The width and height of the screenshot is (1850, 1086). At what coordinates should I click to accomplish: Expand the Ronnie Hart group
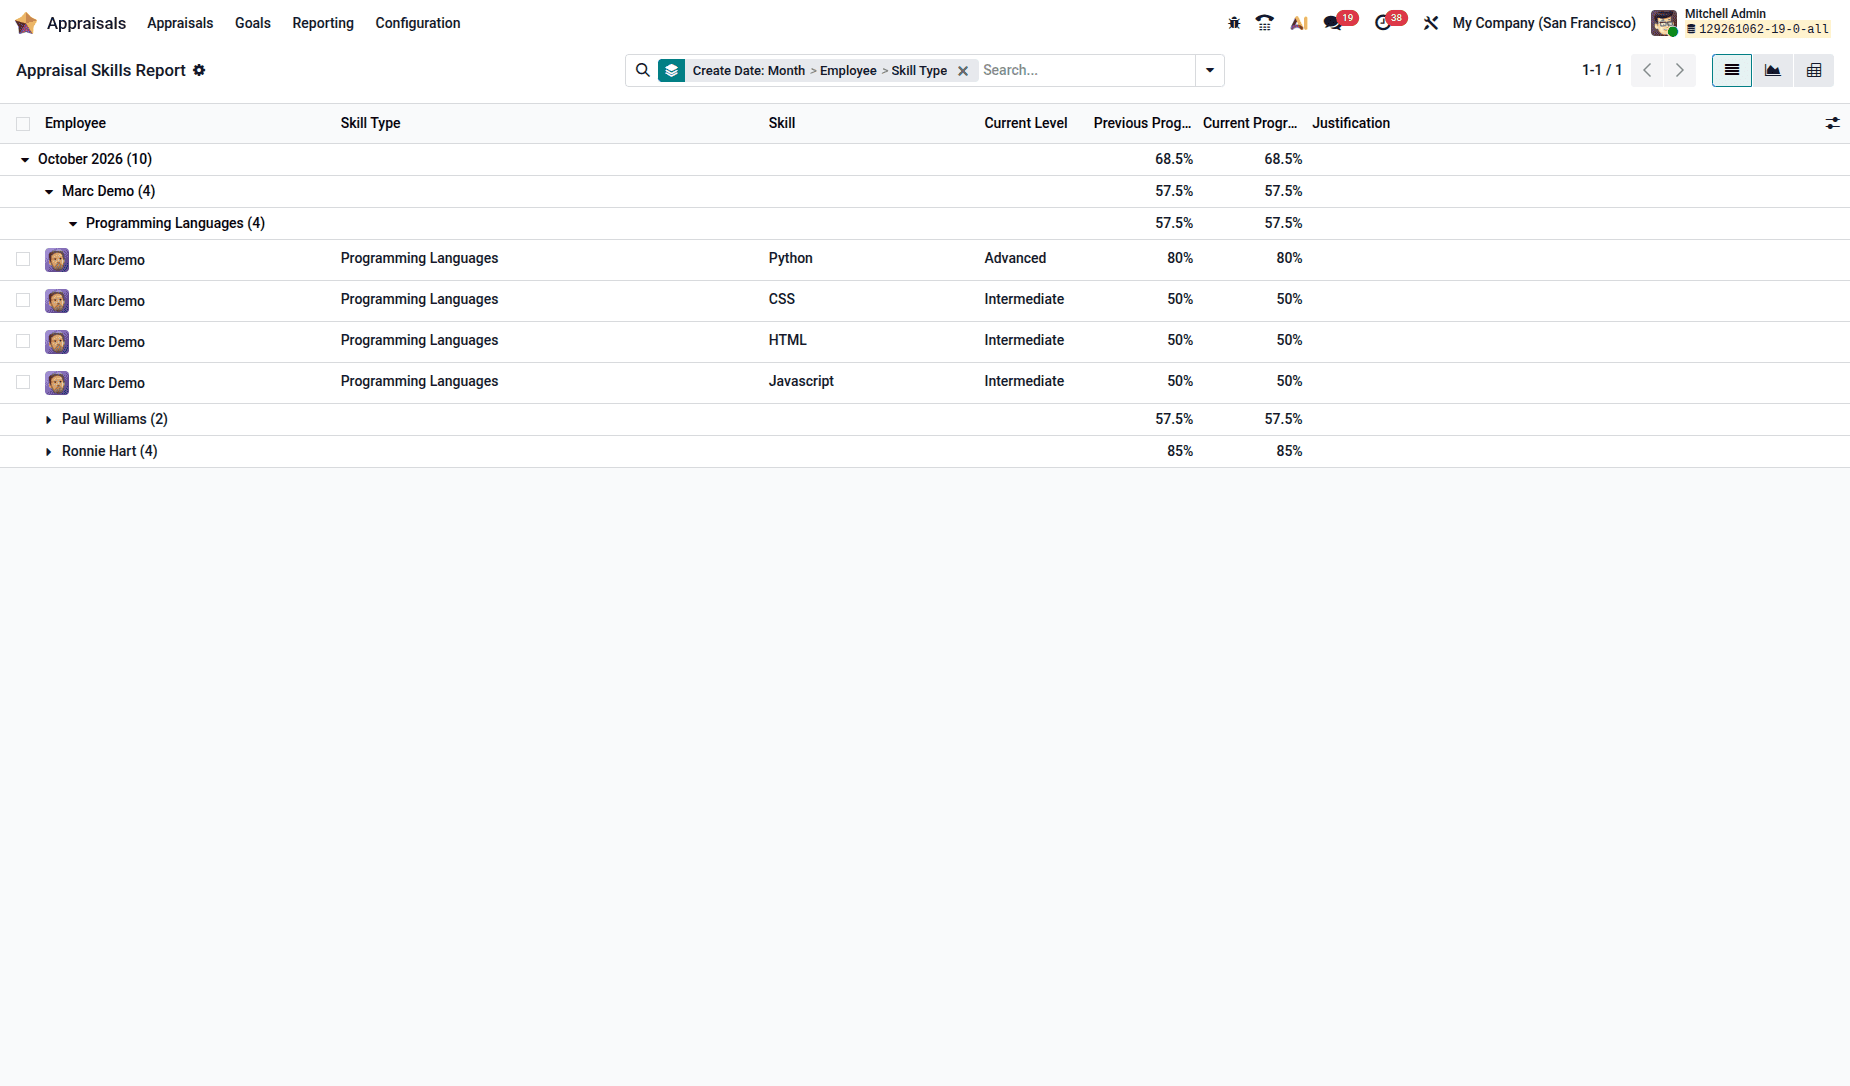coord(49,452)
